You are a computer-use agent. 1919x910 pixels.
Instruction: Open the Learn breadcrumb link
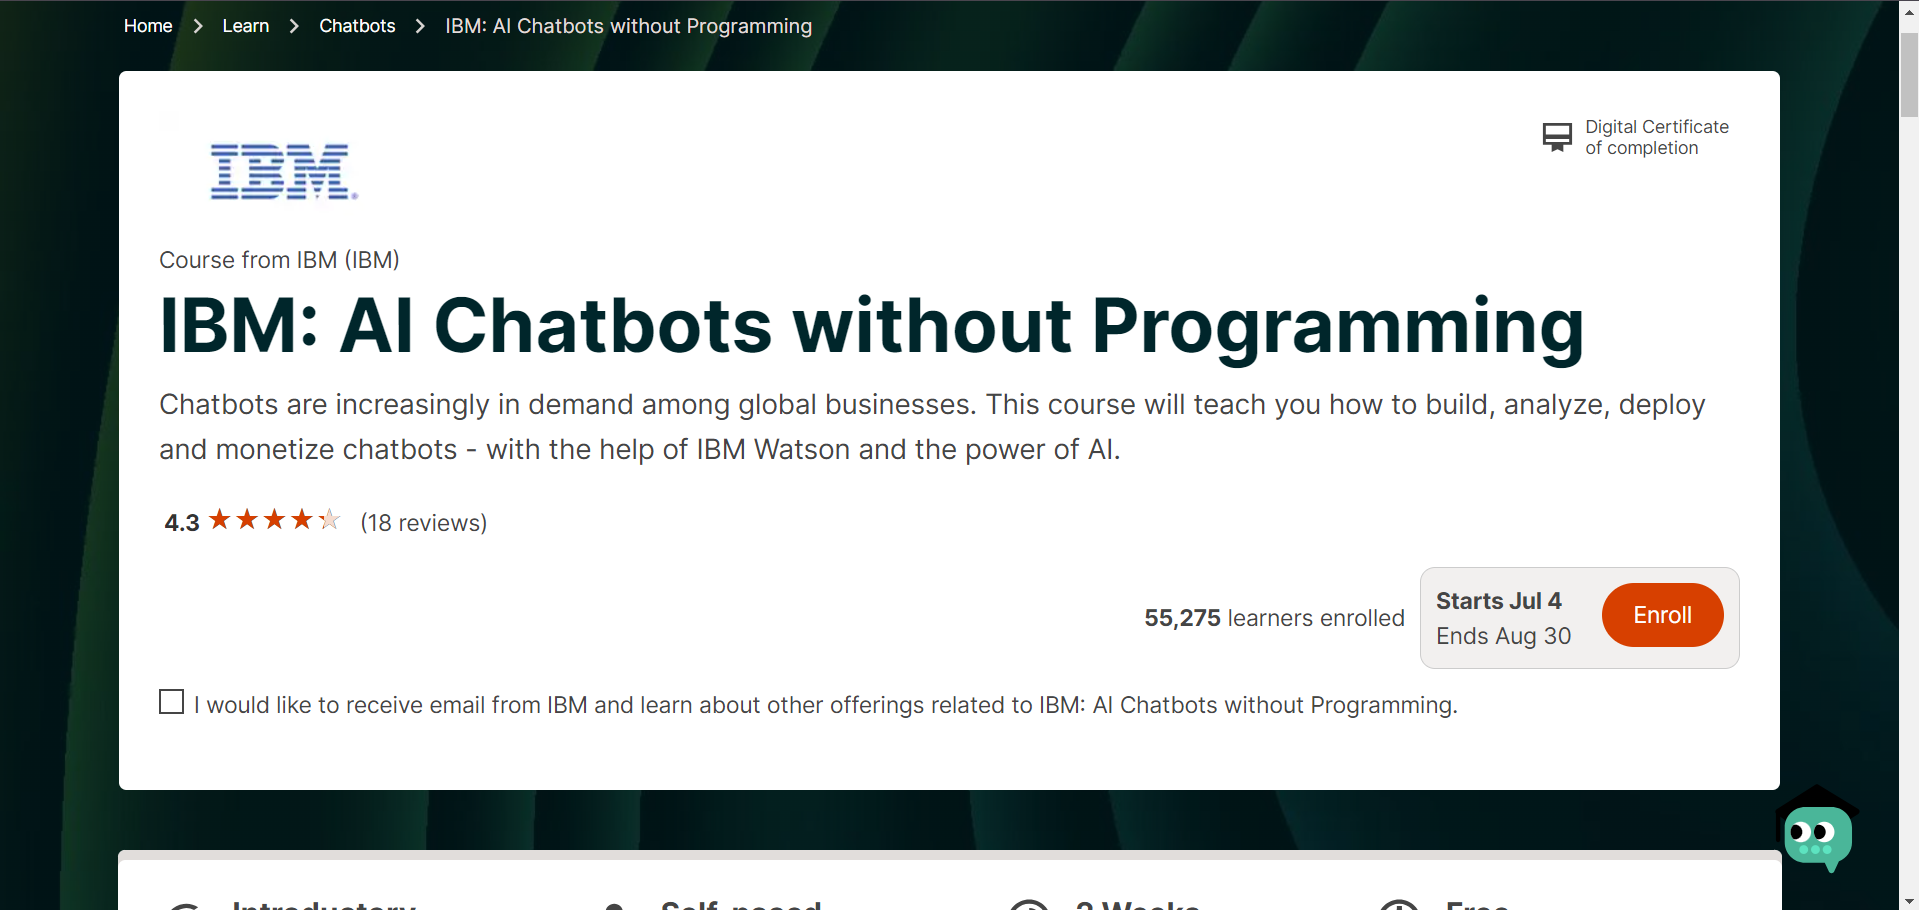pos(245,25)
